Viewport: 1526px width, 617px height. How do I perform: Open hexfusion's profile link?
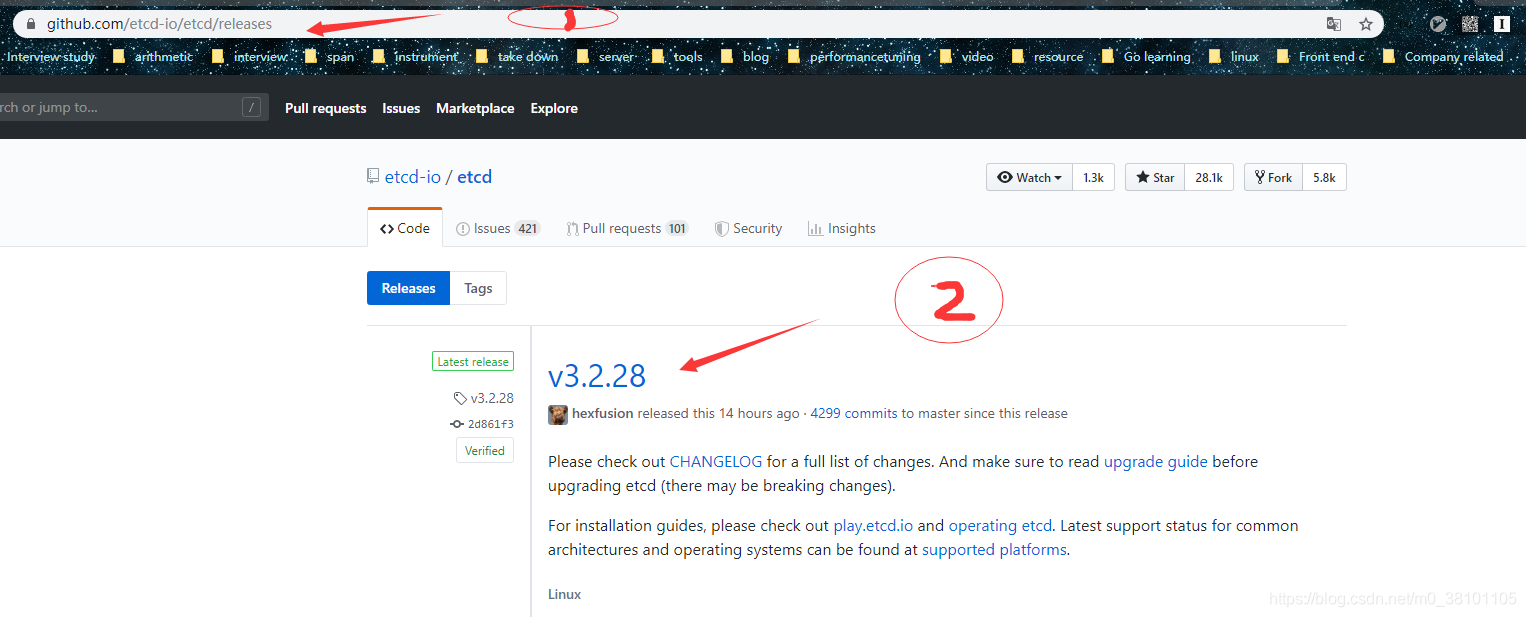click(602, 414)
